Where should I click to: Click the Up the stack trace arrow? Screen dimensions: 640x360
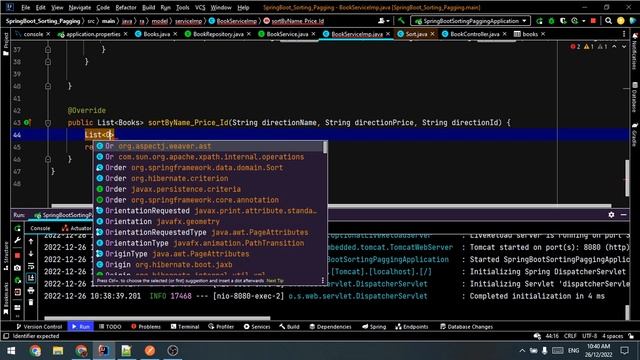point(31,241)
